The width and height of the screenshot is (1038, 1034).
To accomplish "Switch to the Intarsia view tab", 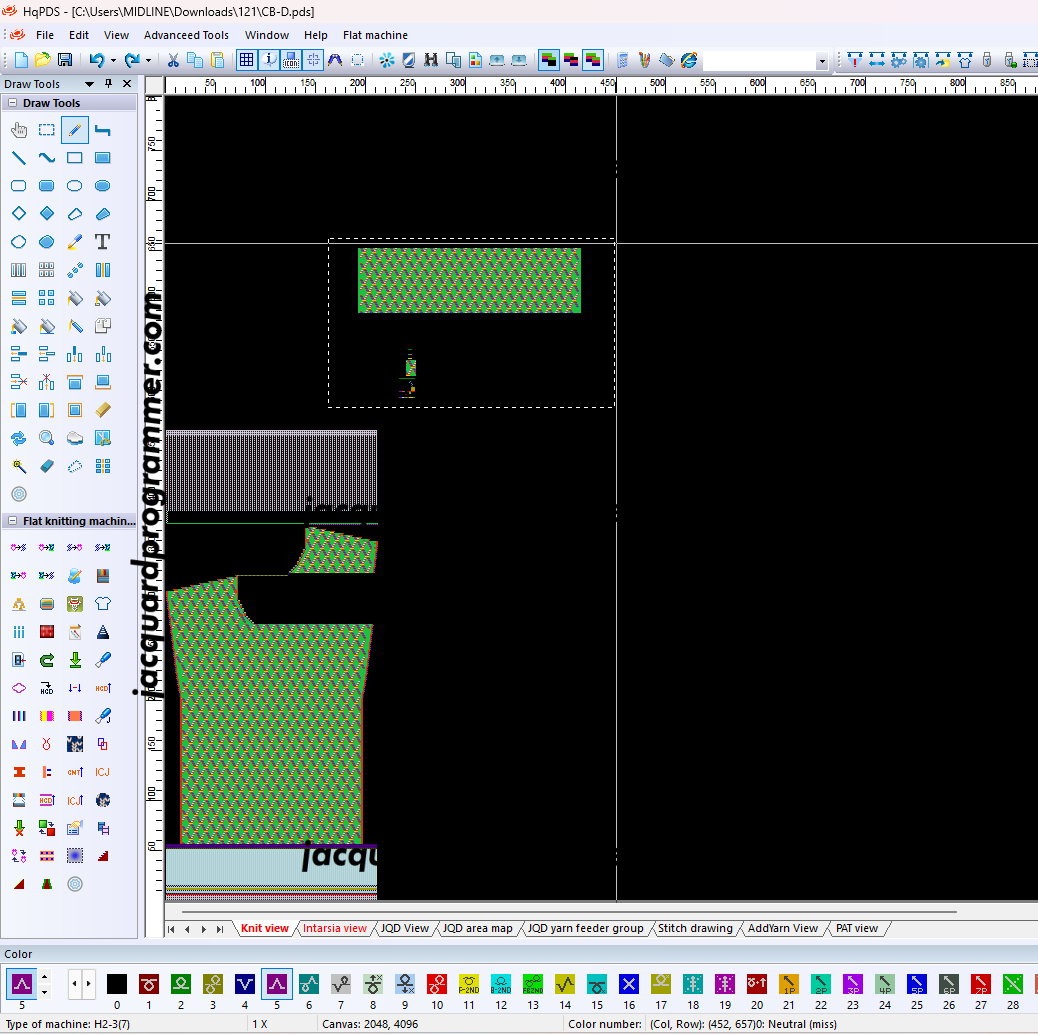I will click(x=335, y=928).
